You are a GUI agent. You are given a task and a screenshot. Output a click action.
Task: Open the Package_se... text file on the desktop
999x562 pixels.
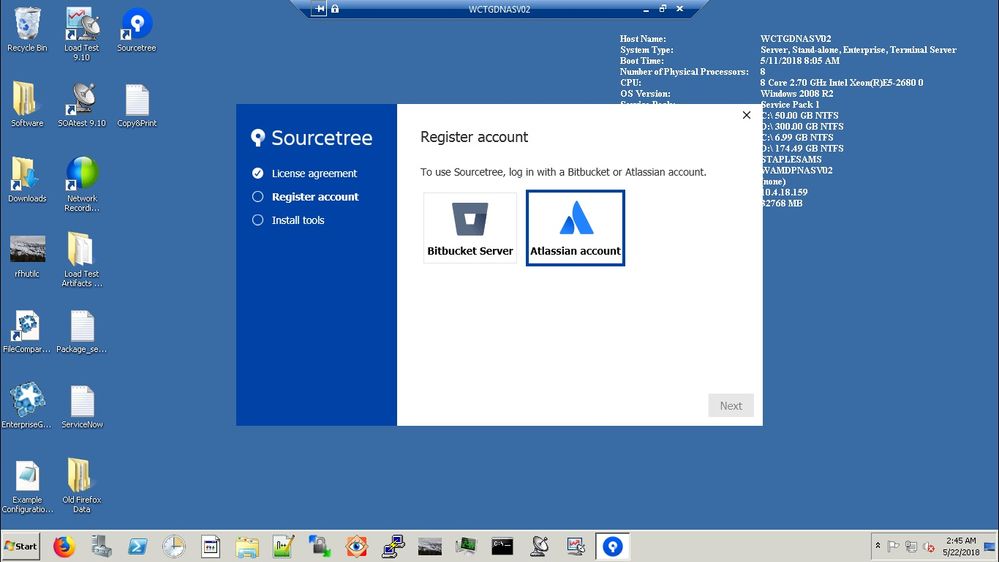tap(82, 331)
